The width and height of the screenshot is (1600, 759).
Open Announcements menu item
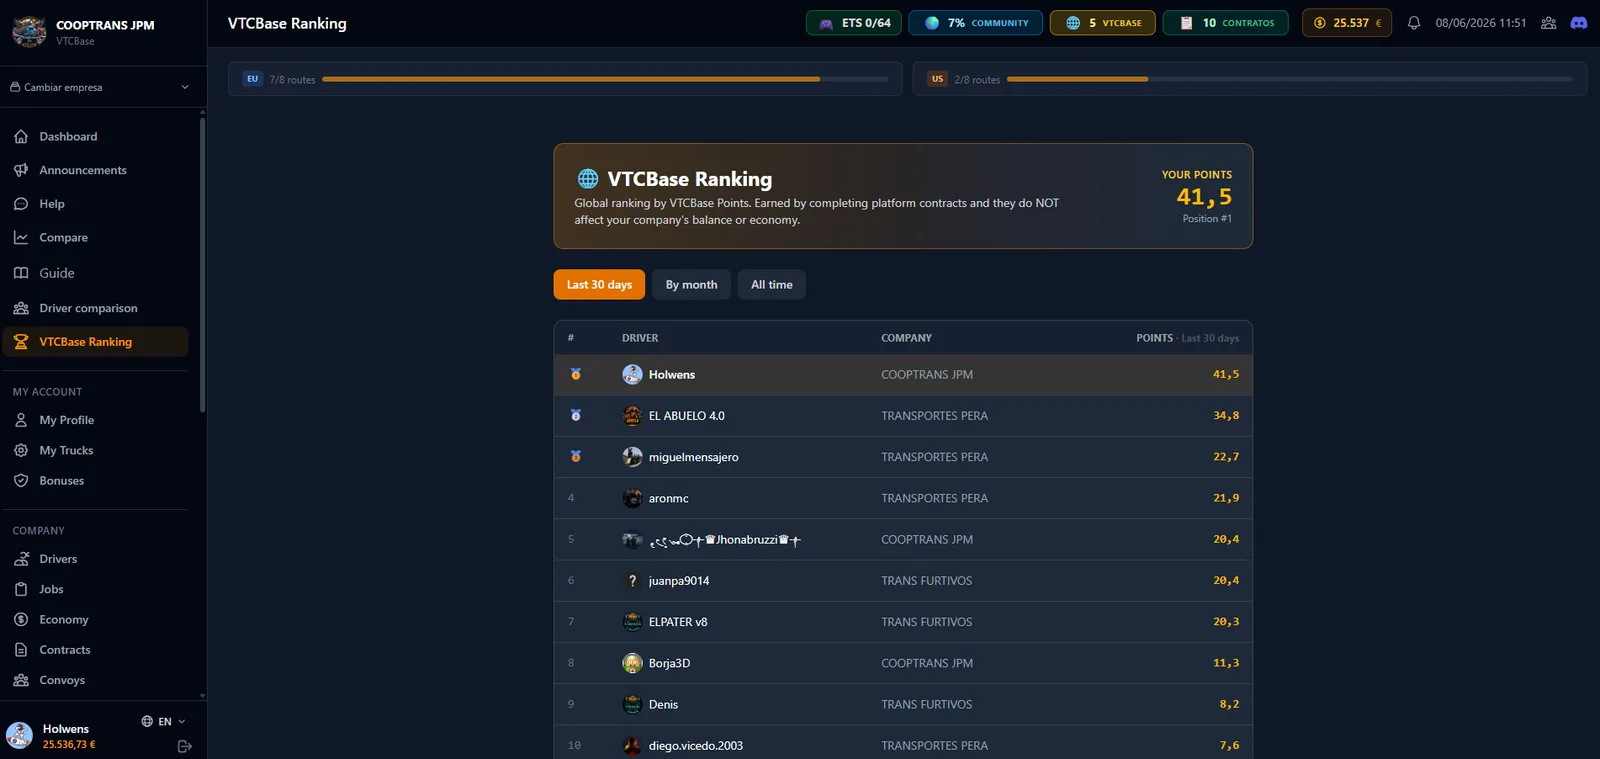coord(95,170)
